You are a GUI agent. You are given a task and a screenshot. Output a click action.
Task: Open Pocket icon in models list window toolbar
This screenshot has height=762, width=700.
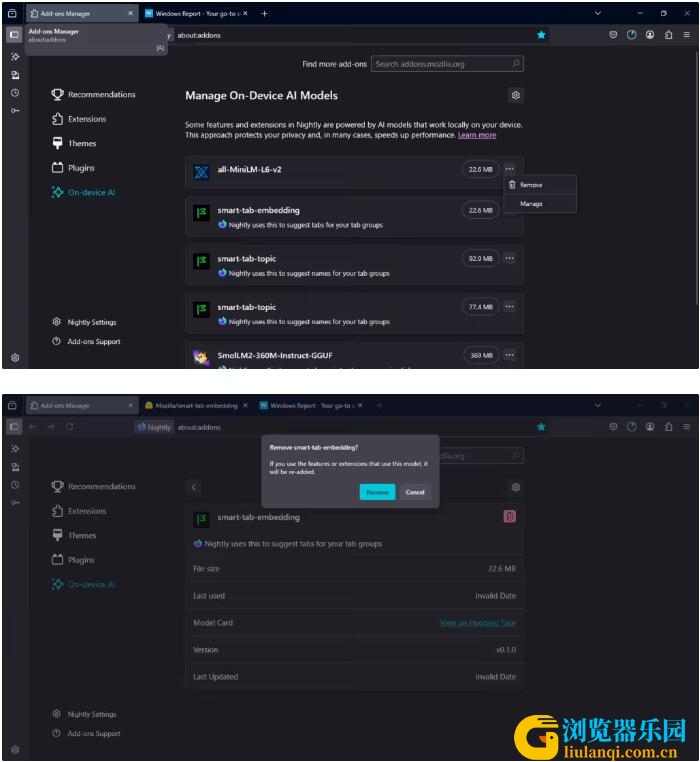tap(613, 35)
